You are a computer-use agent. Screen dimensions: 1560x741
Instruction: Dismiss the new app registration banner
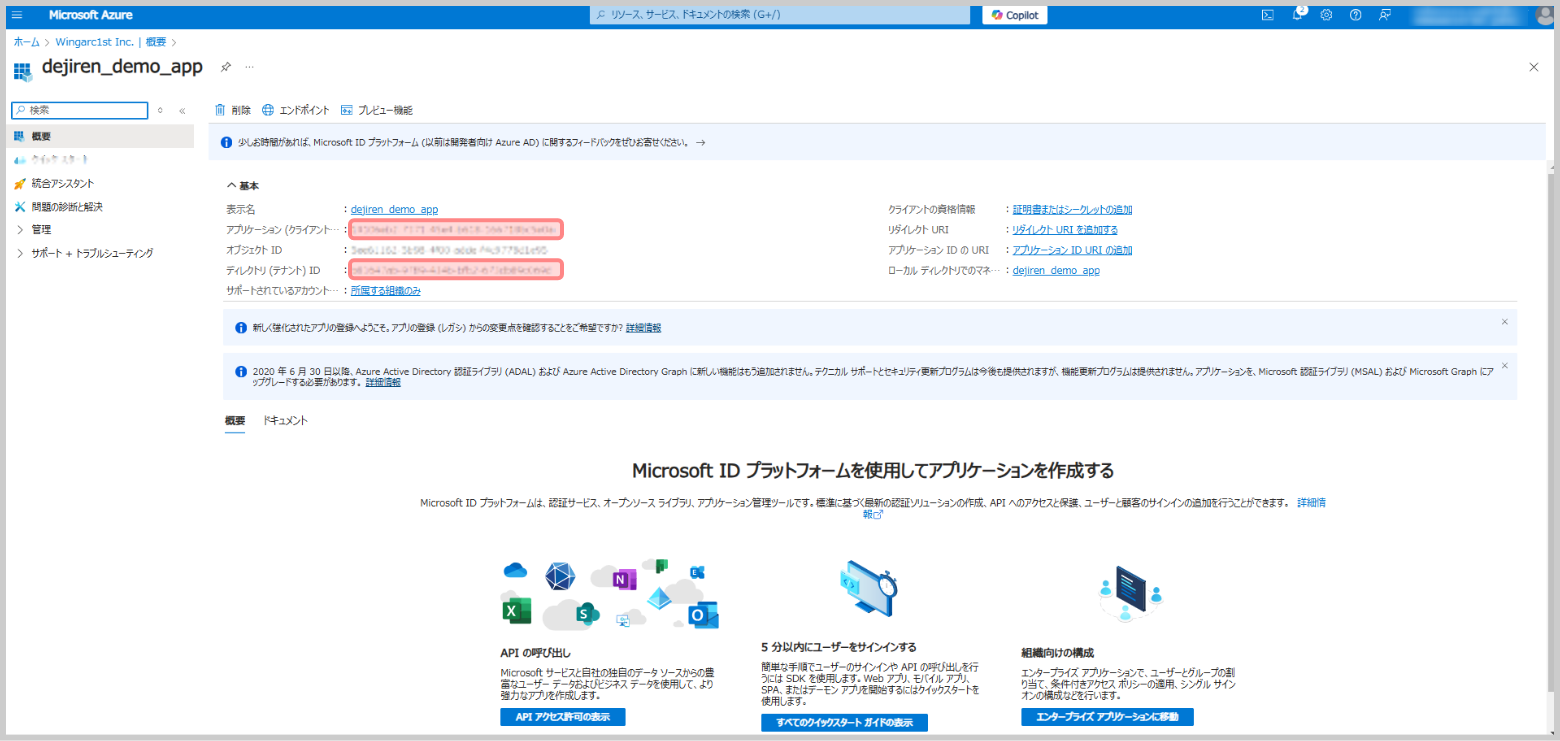[1504, 322]
